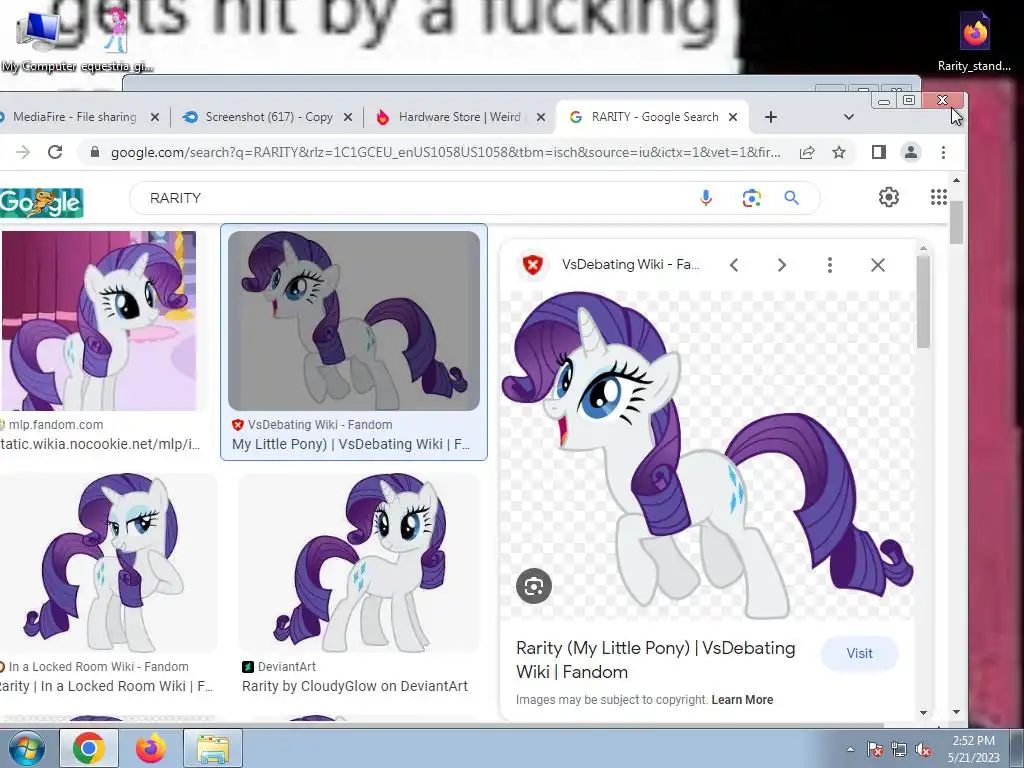
Task: Click In a Locked Room Wiki - Fandom text
Action: click(x=99, y=667)
